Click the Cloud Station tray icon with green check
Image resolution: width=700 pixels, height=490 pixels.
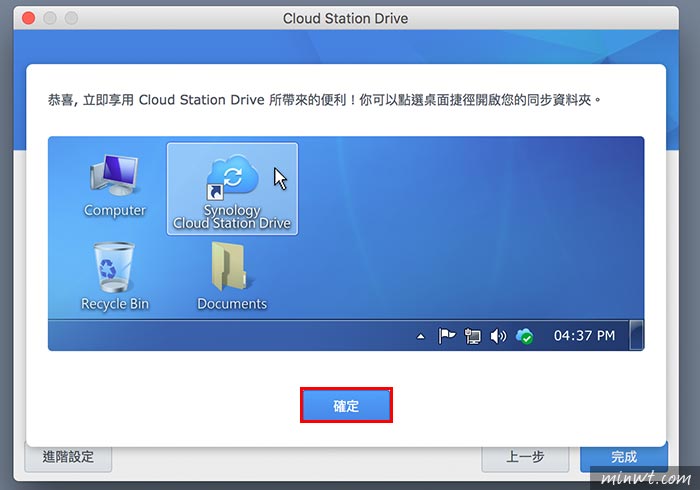[x=524, y=336]
